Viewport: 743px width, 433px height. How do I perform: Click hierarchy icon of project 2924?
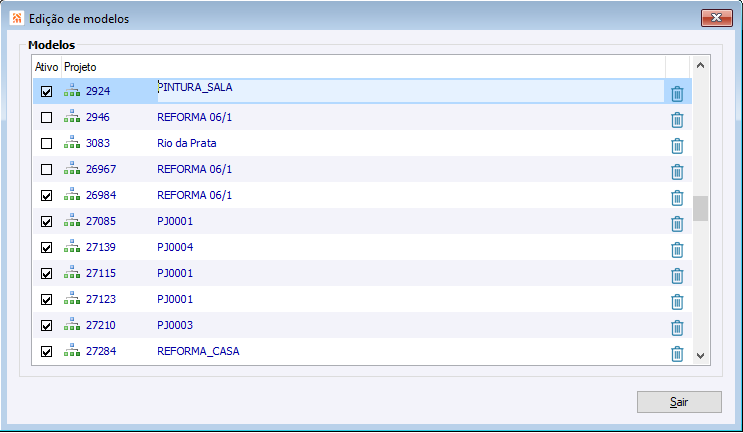click(72, 90)
